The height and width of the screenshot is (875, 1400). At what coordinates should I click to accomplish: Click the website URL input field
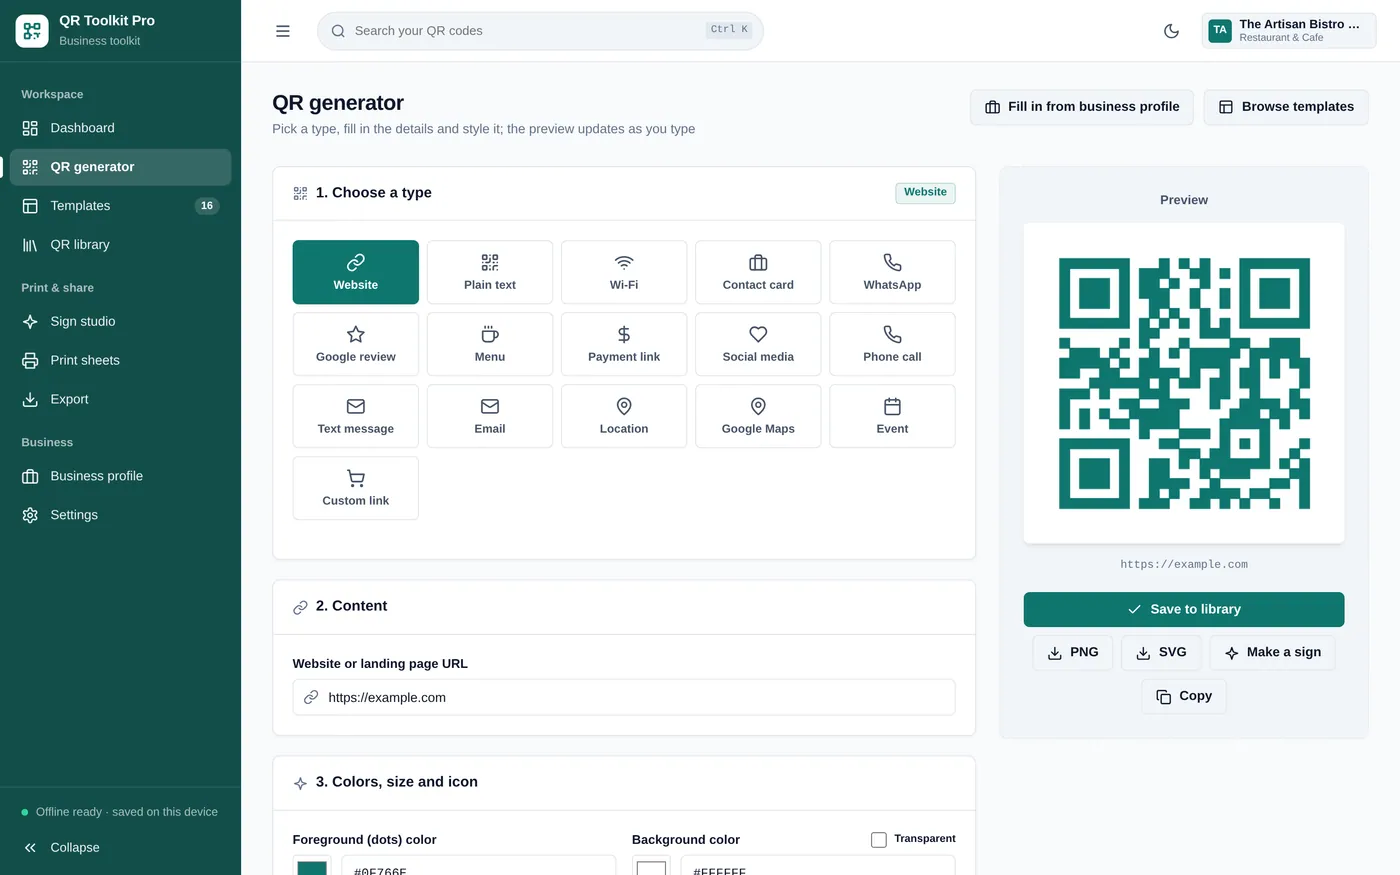pos(624,697)
